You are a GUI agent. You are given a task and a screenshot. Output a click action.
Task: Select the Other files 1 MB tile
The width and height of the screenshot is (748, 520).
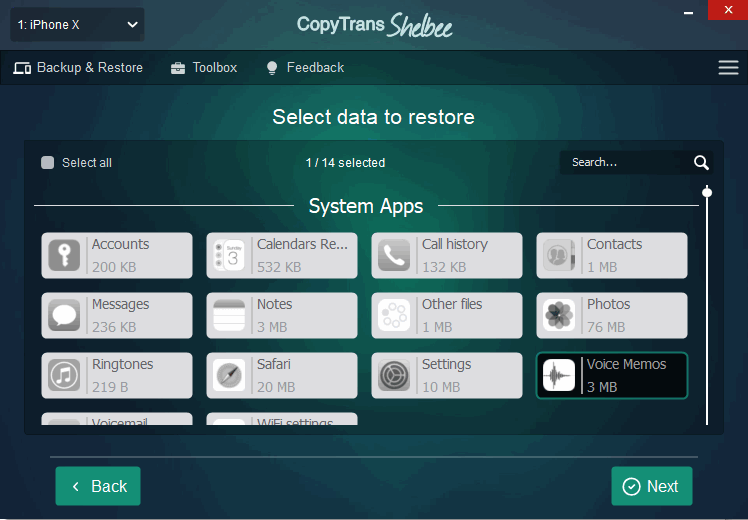(447, 315)
